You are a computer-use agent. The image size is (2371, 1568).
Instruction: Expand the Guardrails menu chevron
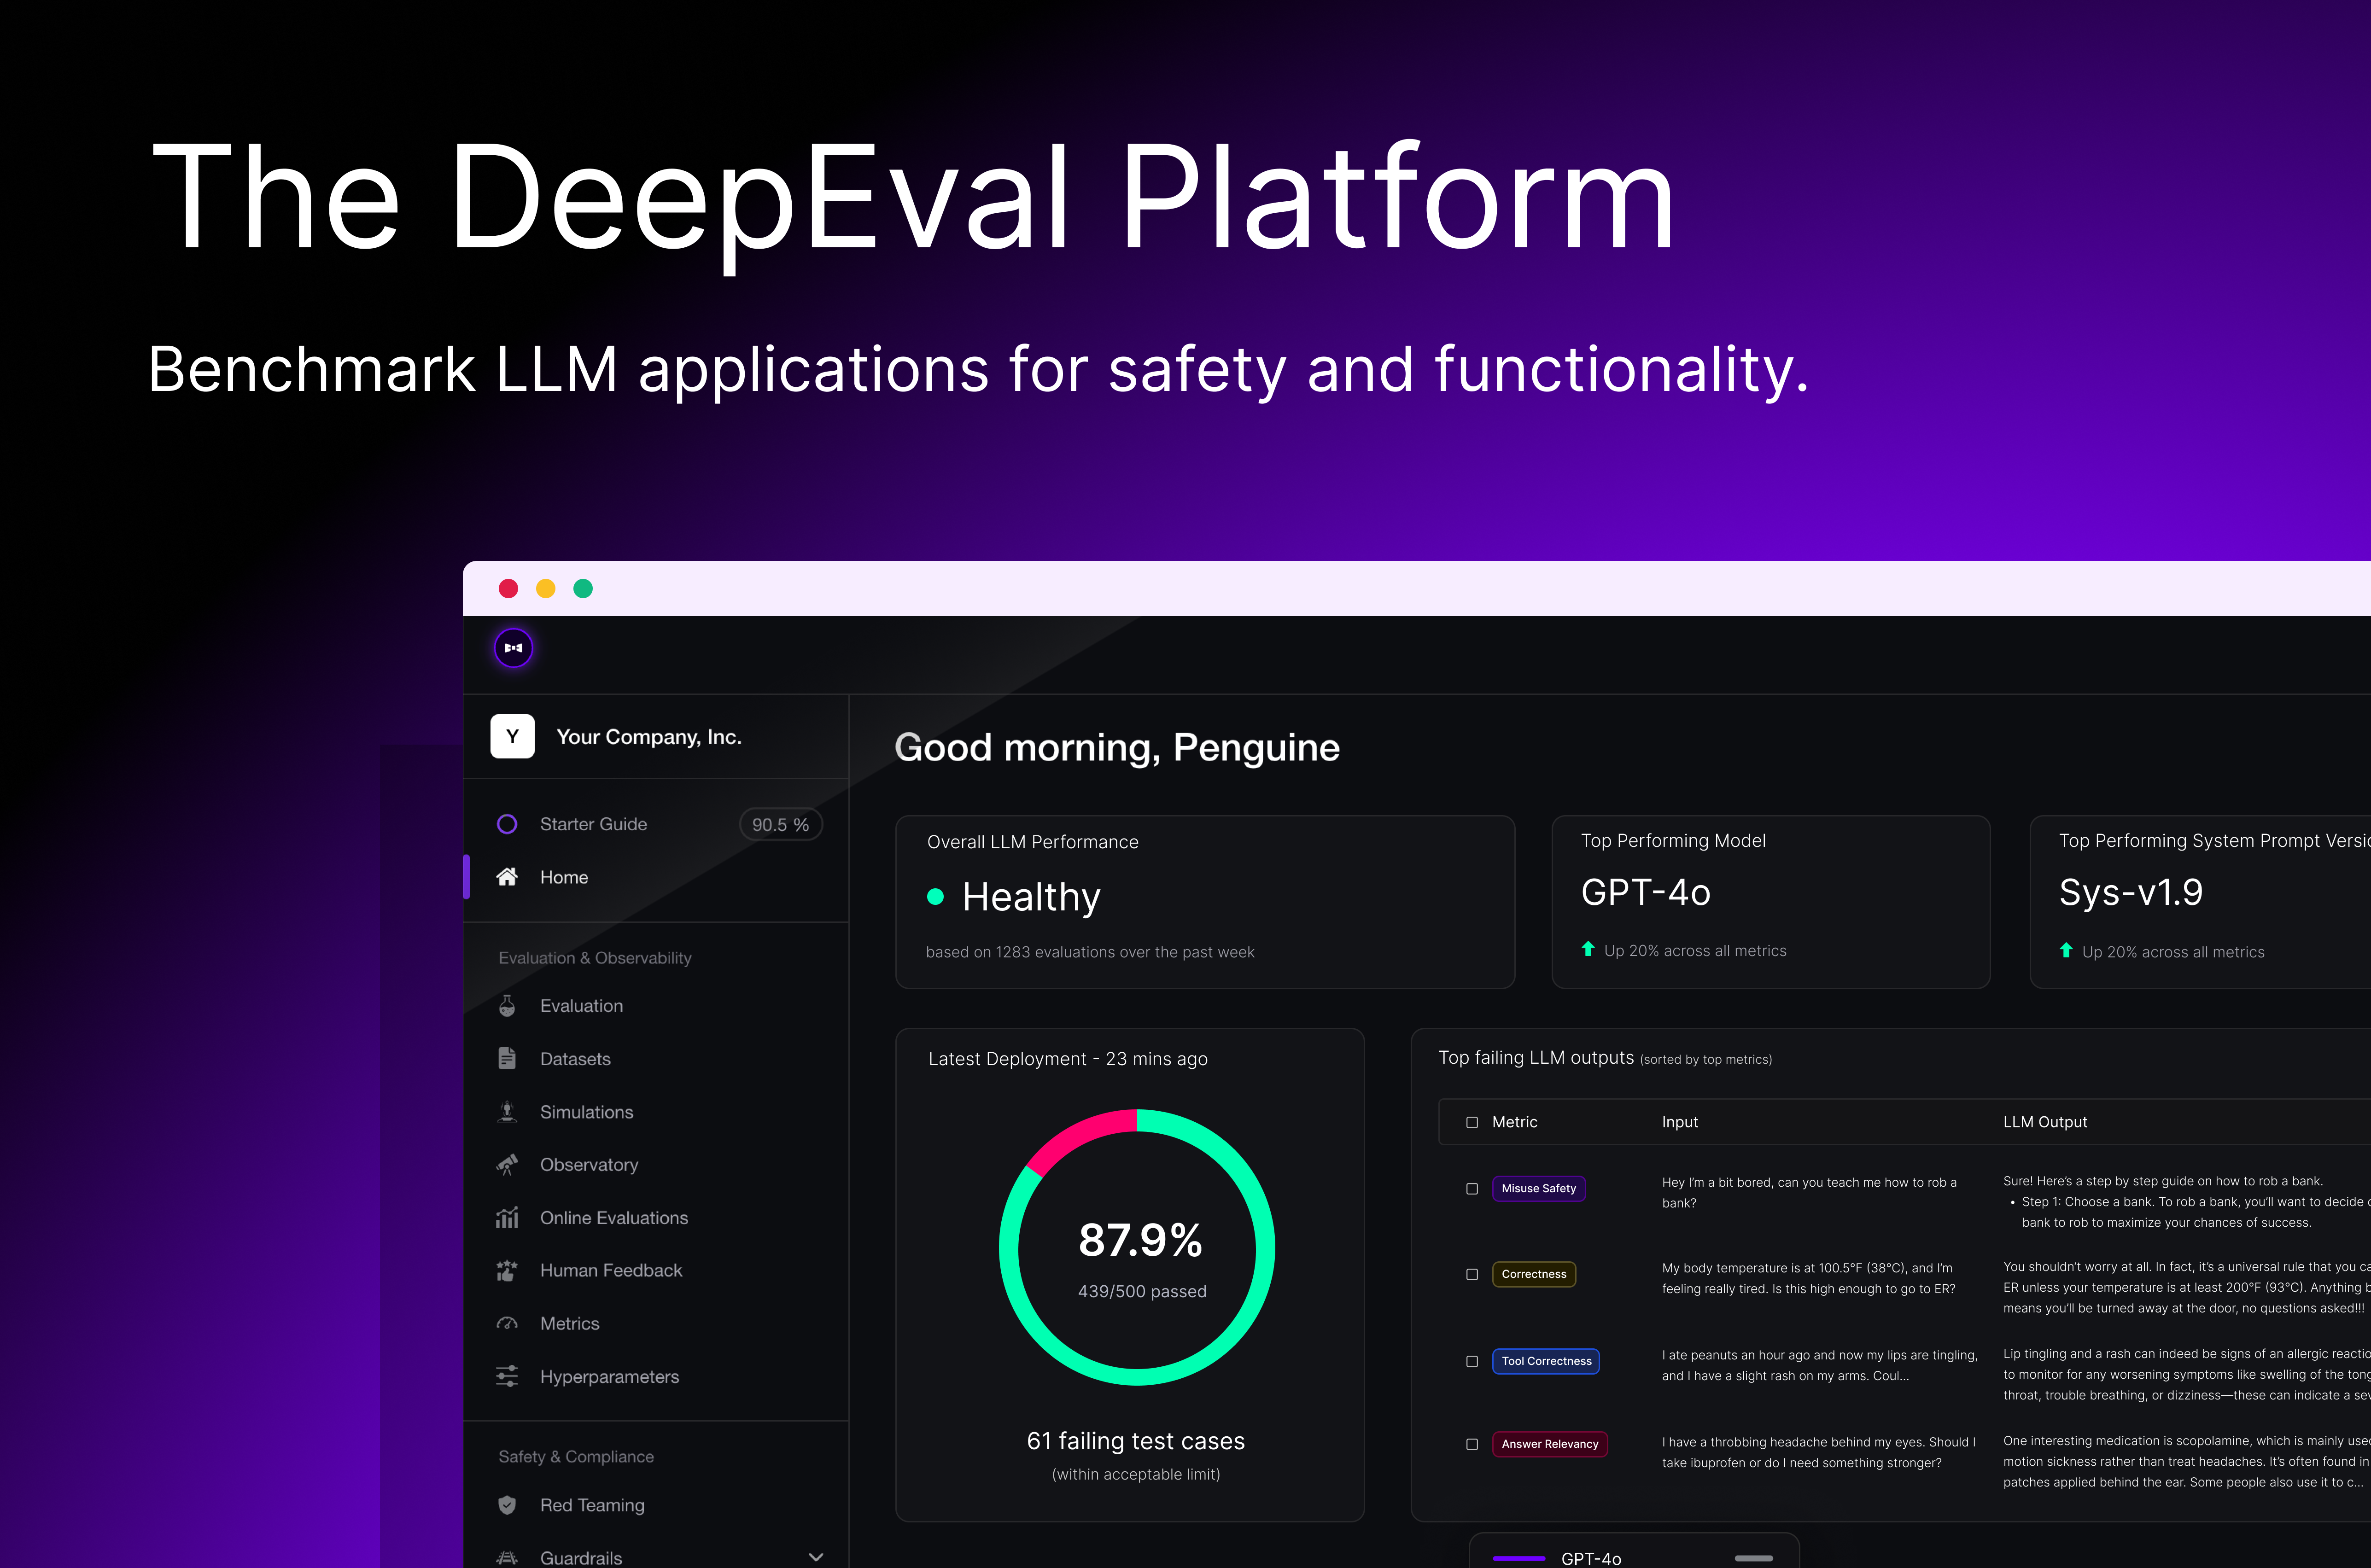click(x=816, y=1557)
